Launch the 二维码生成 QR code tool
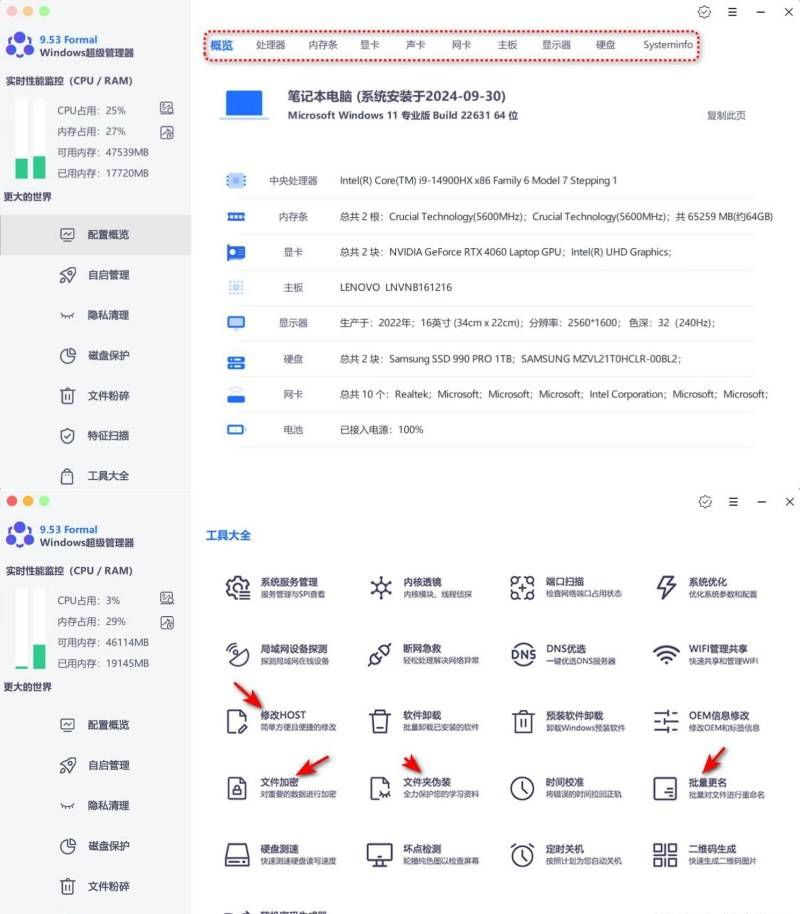Viewport: 800px width, 914px height. tap(666, 855)
